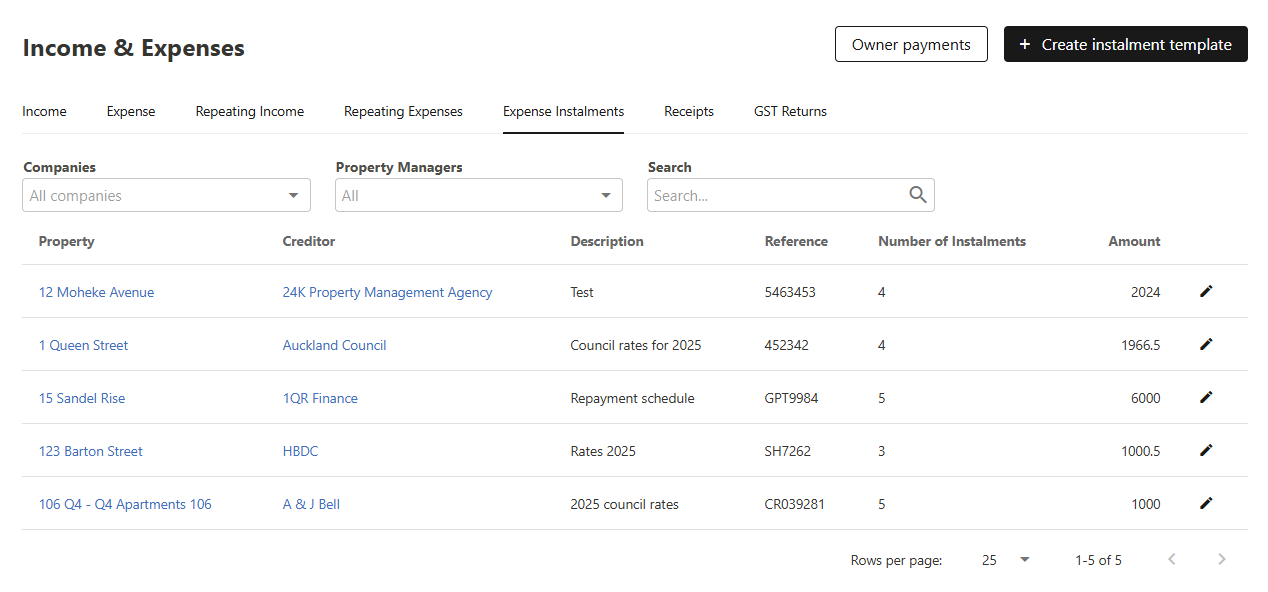Open 24K Property Management Agency link
The height and width of the screenshot is (592, 1268).
coord(387,292)
